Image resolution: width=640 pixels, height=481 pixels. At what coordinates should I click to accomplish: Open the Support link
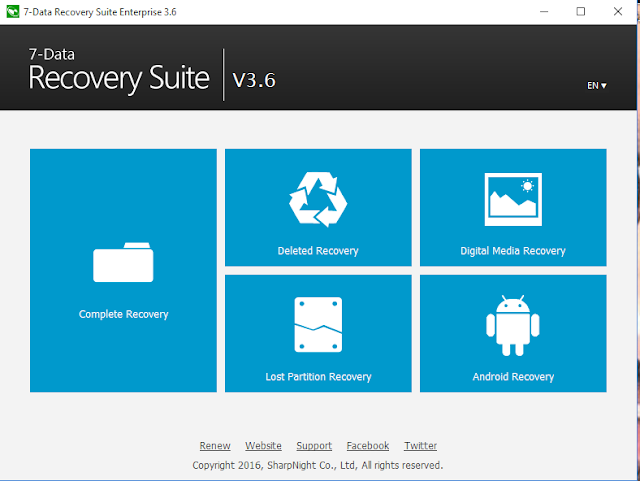click(314, 445)
